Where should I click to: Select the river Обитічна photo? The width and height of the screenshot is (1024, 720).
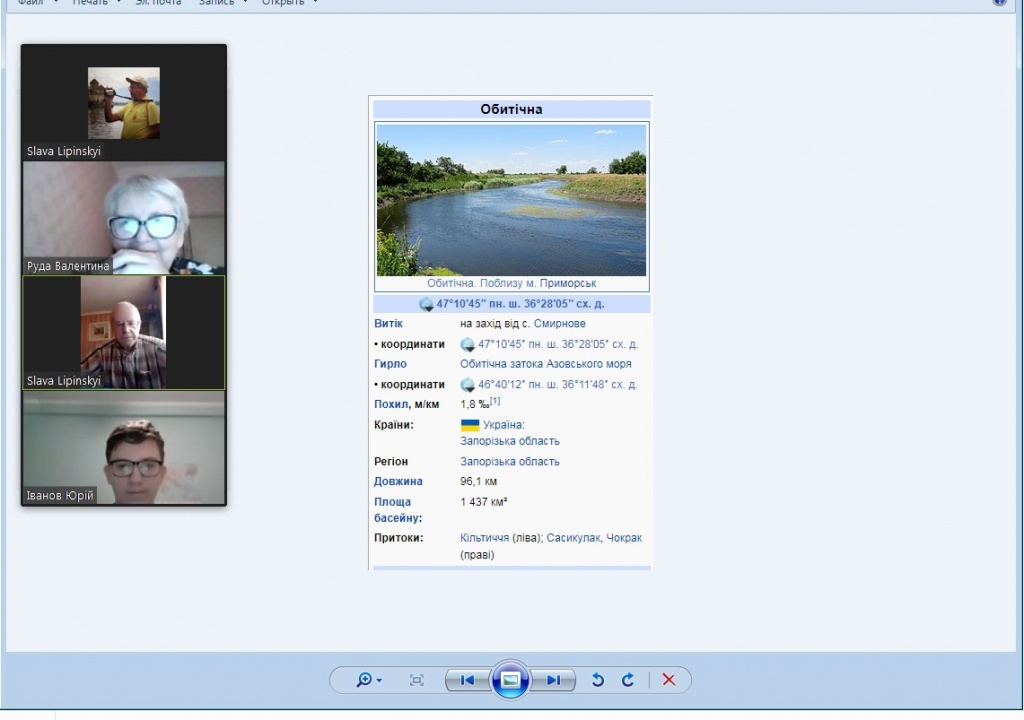click(511, 200)
